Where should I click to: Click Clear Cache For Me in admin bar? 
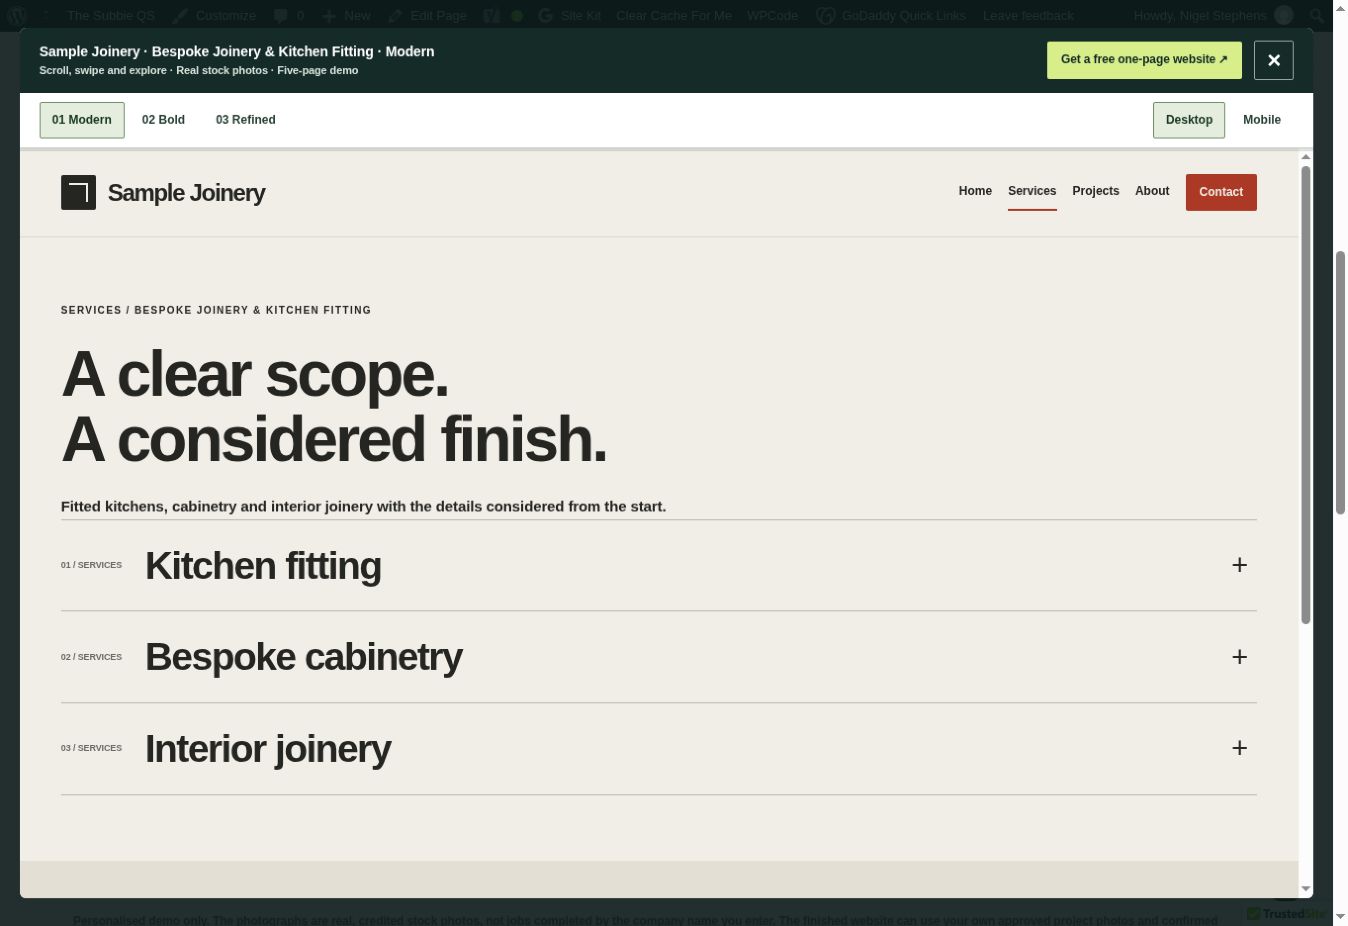[x=674, y=15]
